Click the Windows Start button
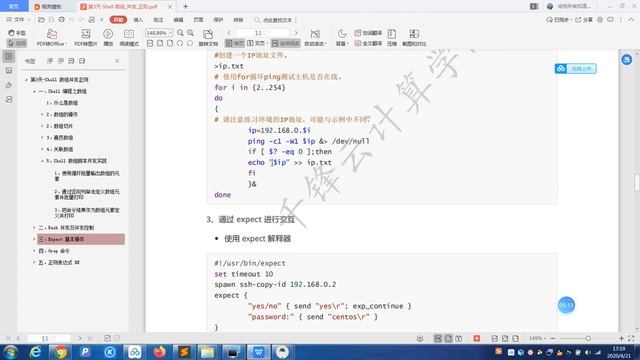The image size is (640, 360). (10, 352)
